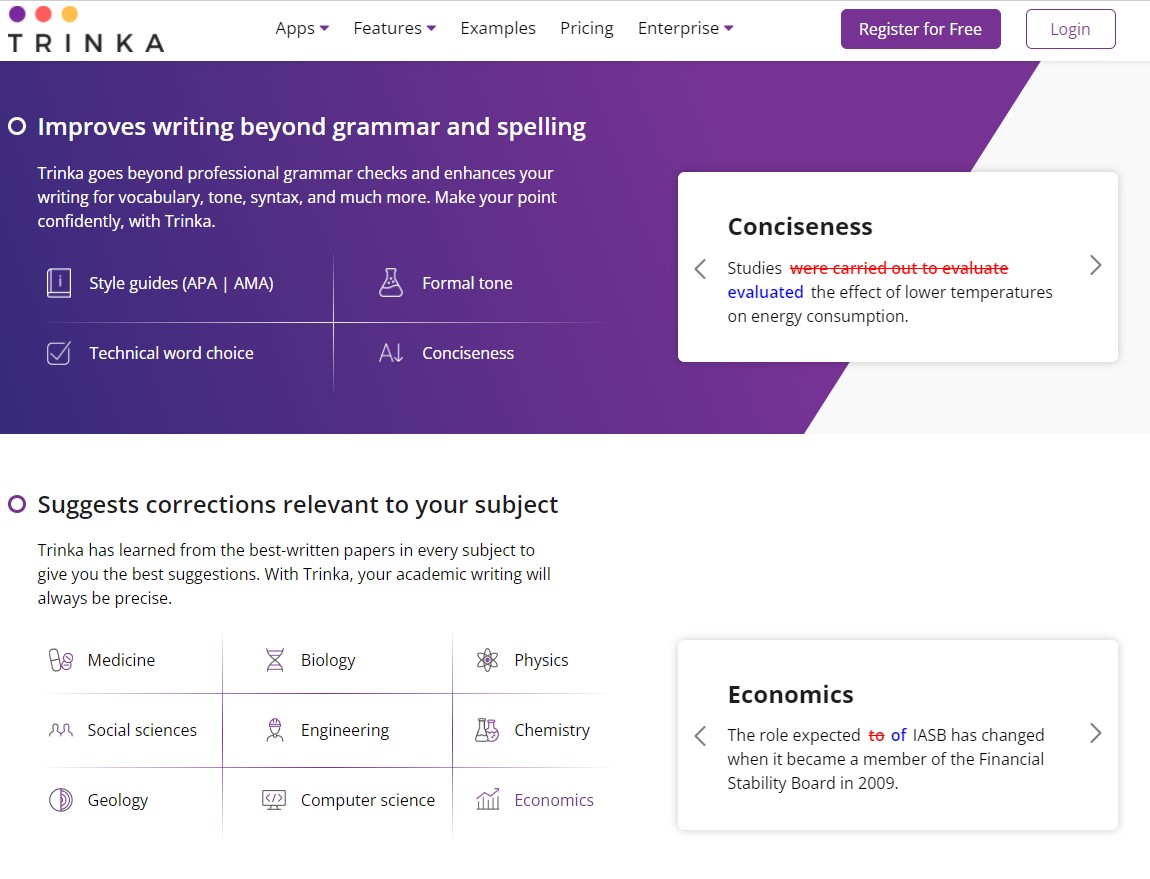
Task: Select the Conciseness feature icon
Action: [390, 352]
